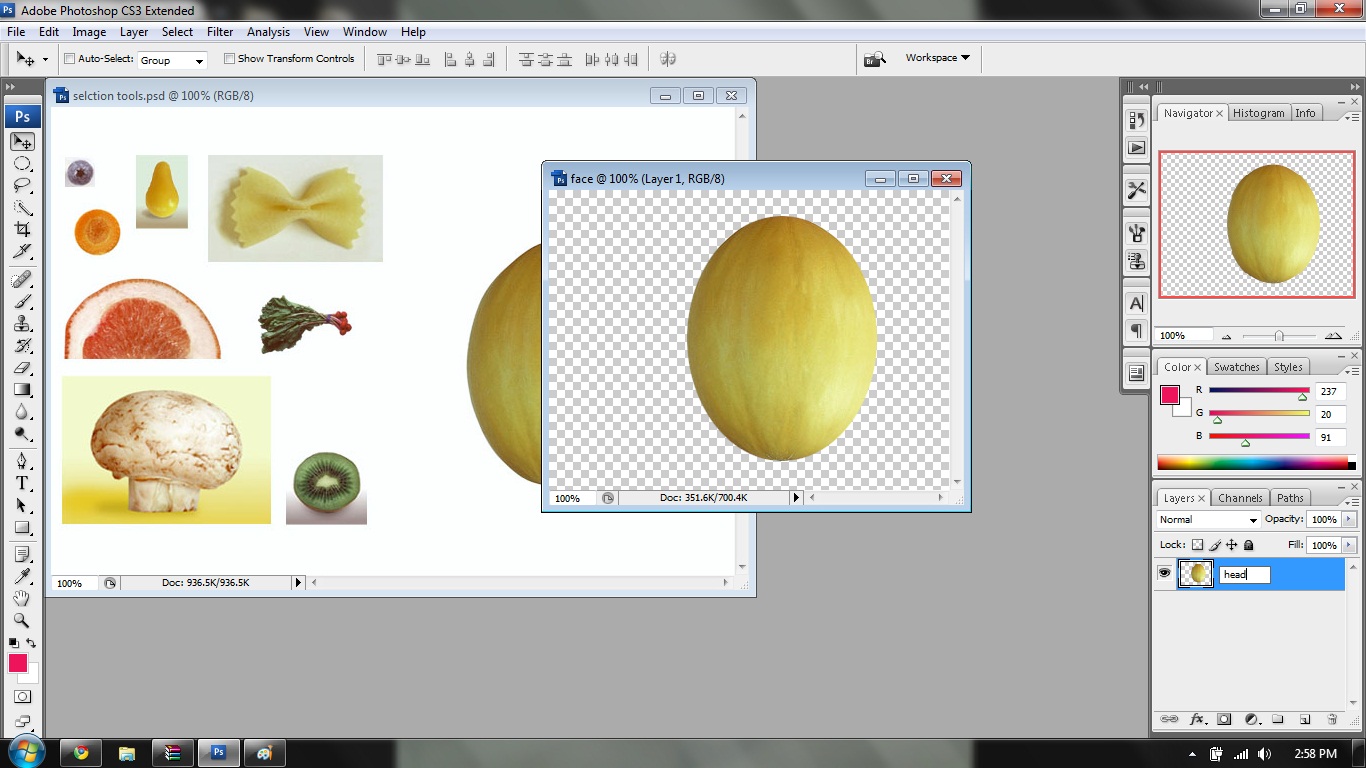The width and height of the screenshot is (1366, 768).
Task: Open the Analysis menu
Action: coord(268,32)
